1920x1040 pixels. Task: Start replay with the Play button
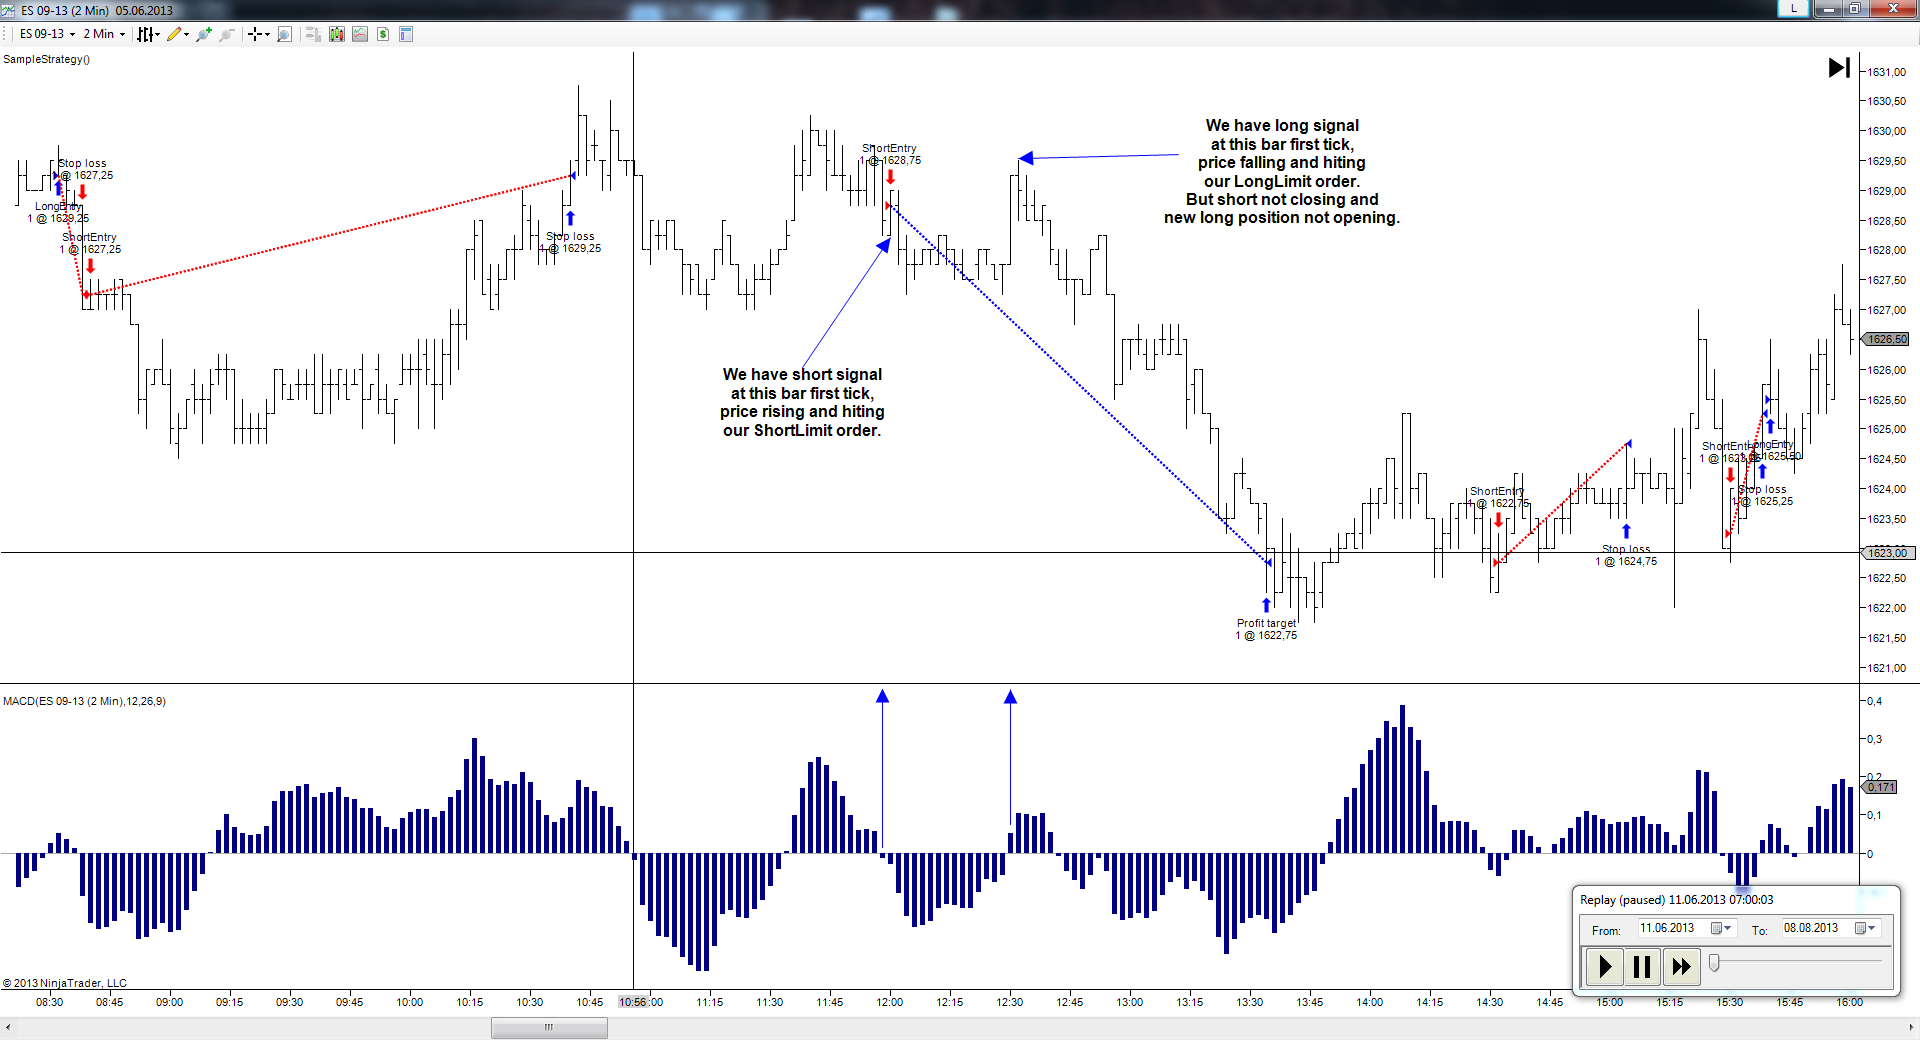1605,966
